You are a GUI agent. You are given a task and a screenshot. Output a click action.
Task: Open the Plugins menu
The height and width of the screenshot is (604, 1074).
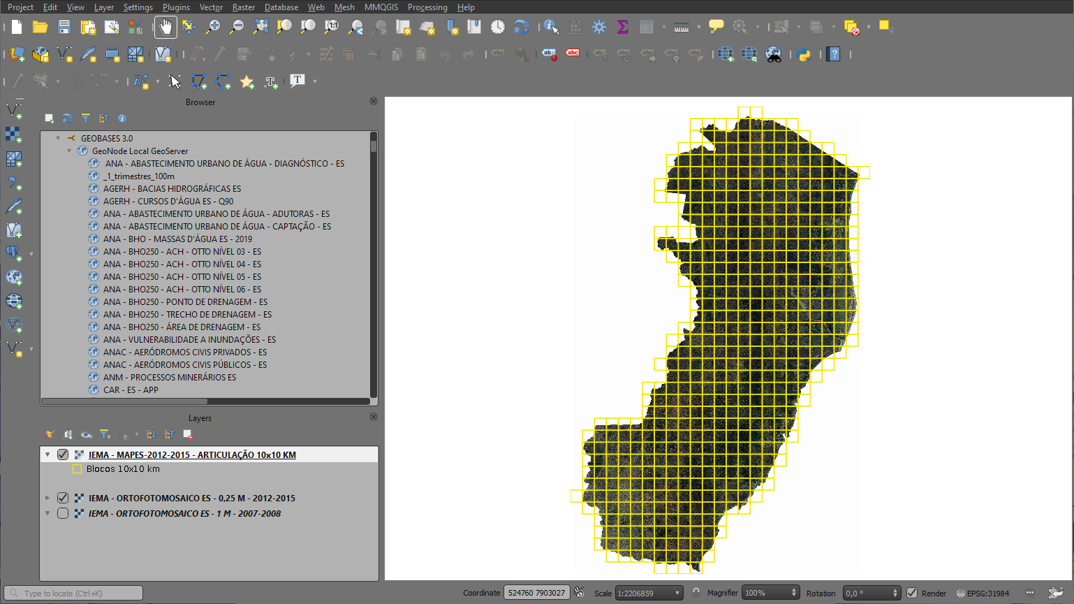coord(176,8)
